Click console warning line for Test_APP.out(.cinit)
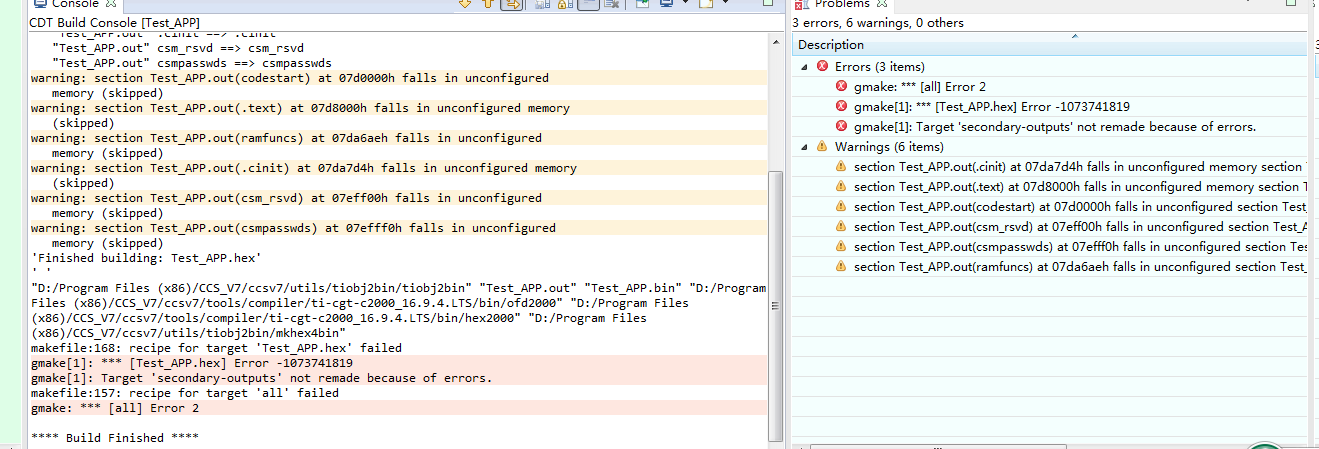 (x=304, y=168)
